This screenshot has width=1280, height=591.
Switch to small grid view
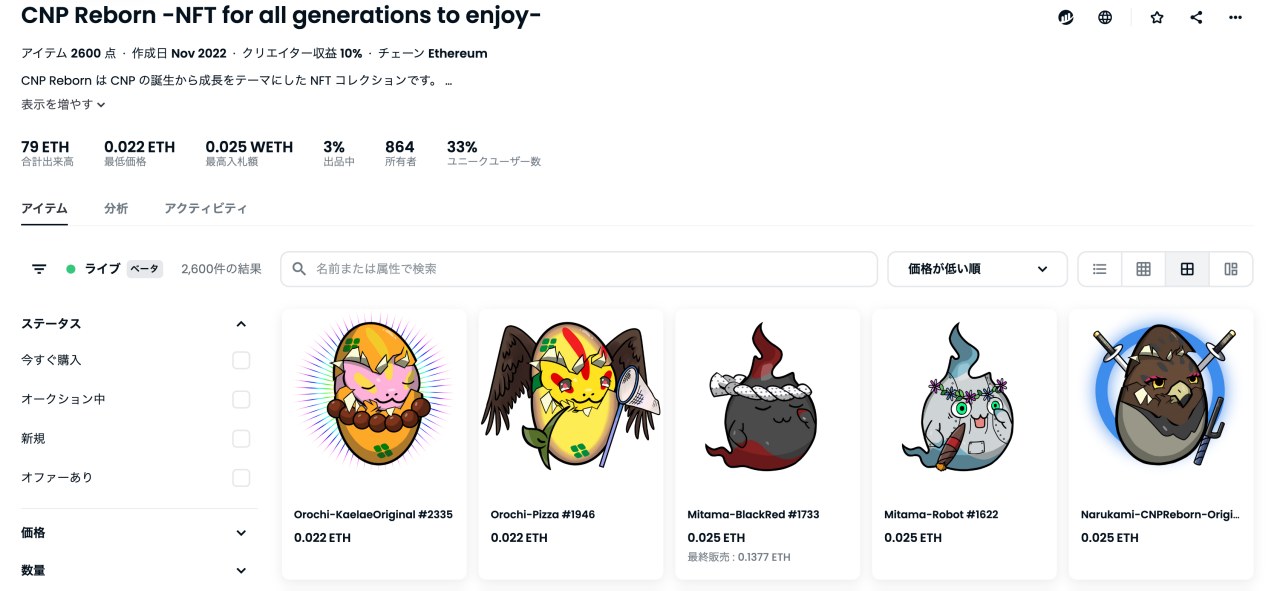point(1143,269)
